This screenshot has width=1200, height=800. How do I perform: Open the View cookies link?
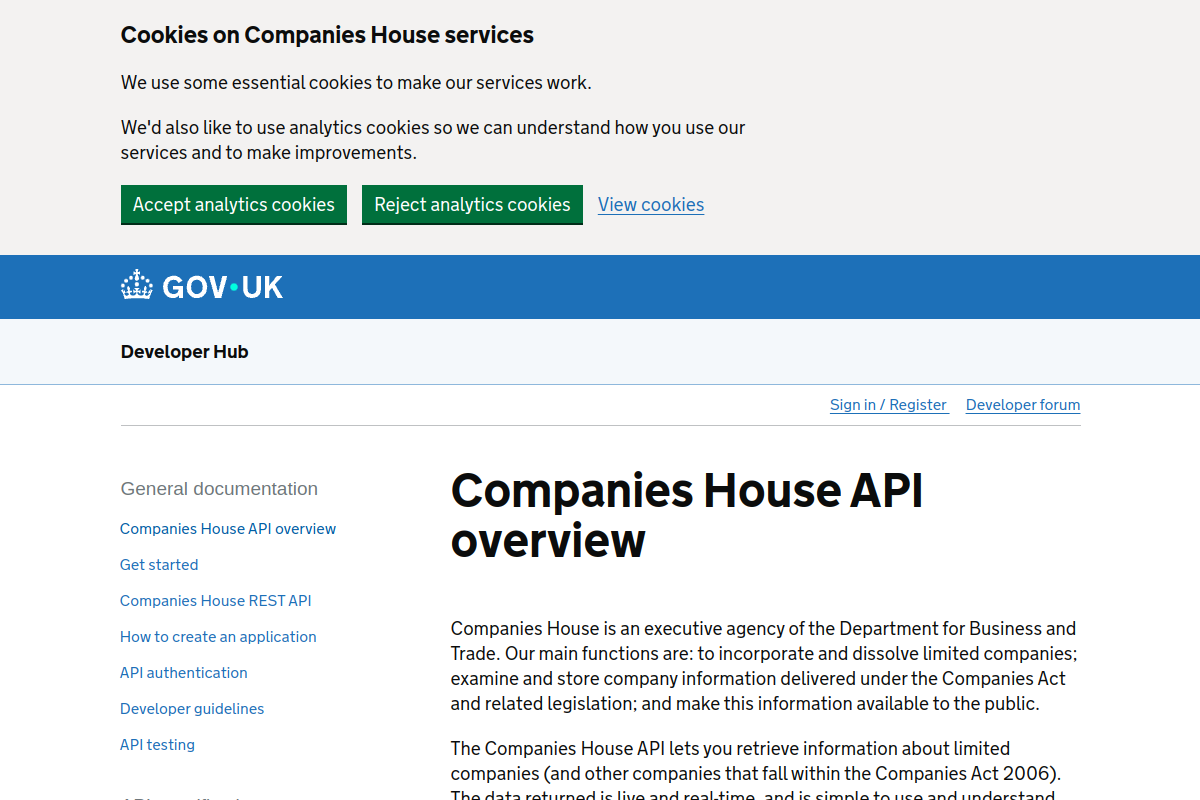pyautogui.click(x=651, y=205)
